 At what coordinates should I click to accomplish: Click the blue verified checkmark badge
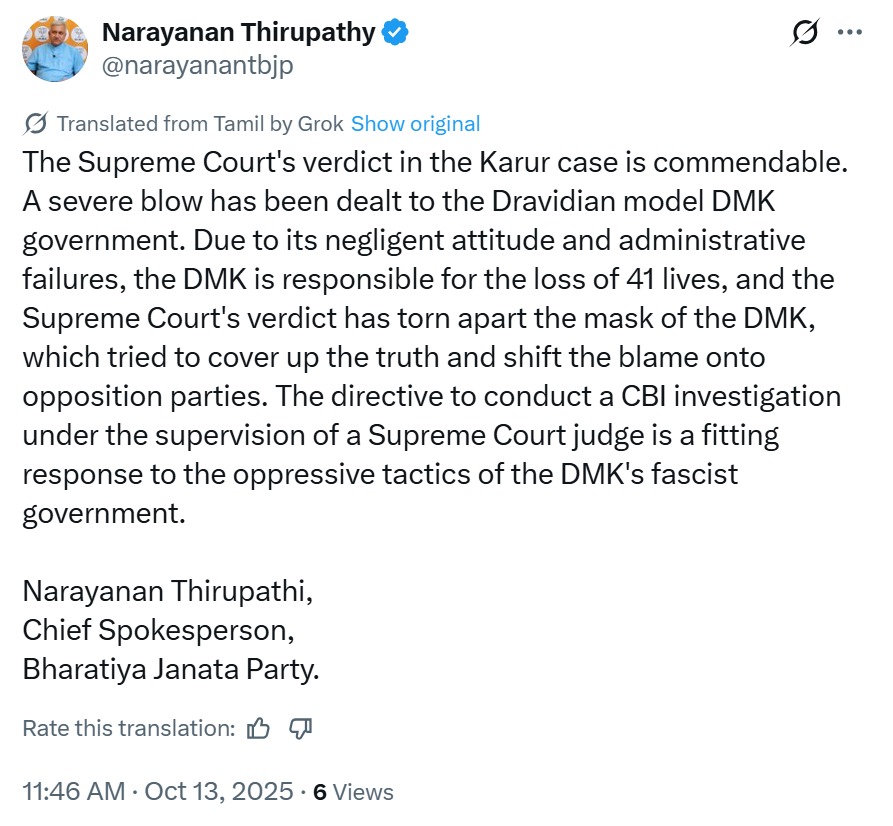[395, 33]
